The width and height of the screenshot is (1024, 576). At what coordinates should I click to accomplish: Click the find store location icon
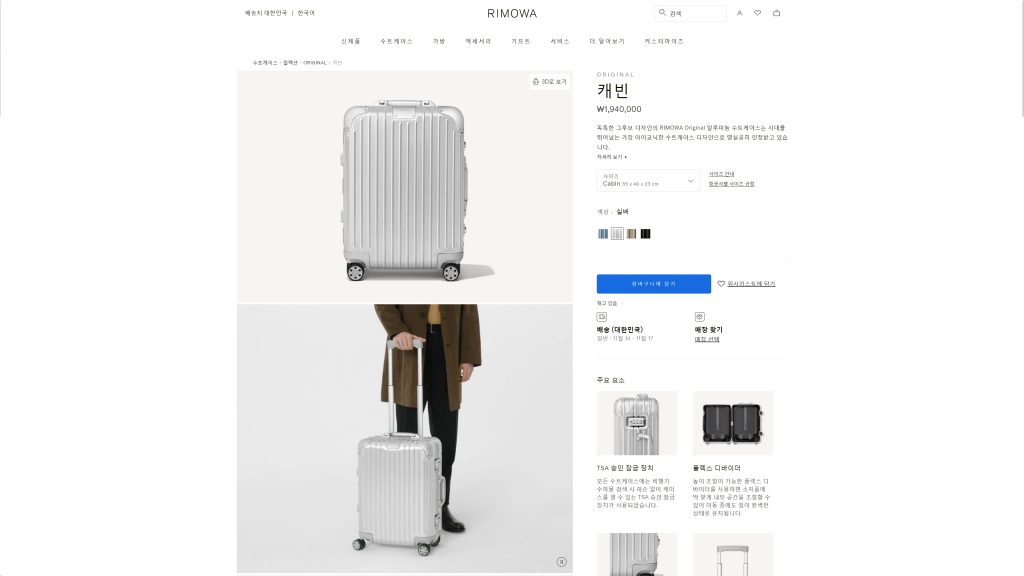click(x=699, y=317)
